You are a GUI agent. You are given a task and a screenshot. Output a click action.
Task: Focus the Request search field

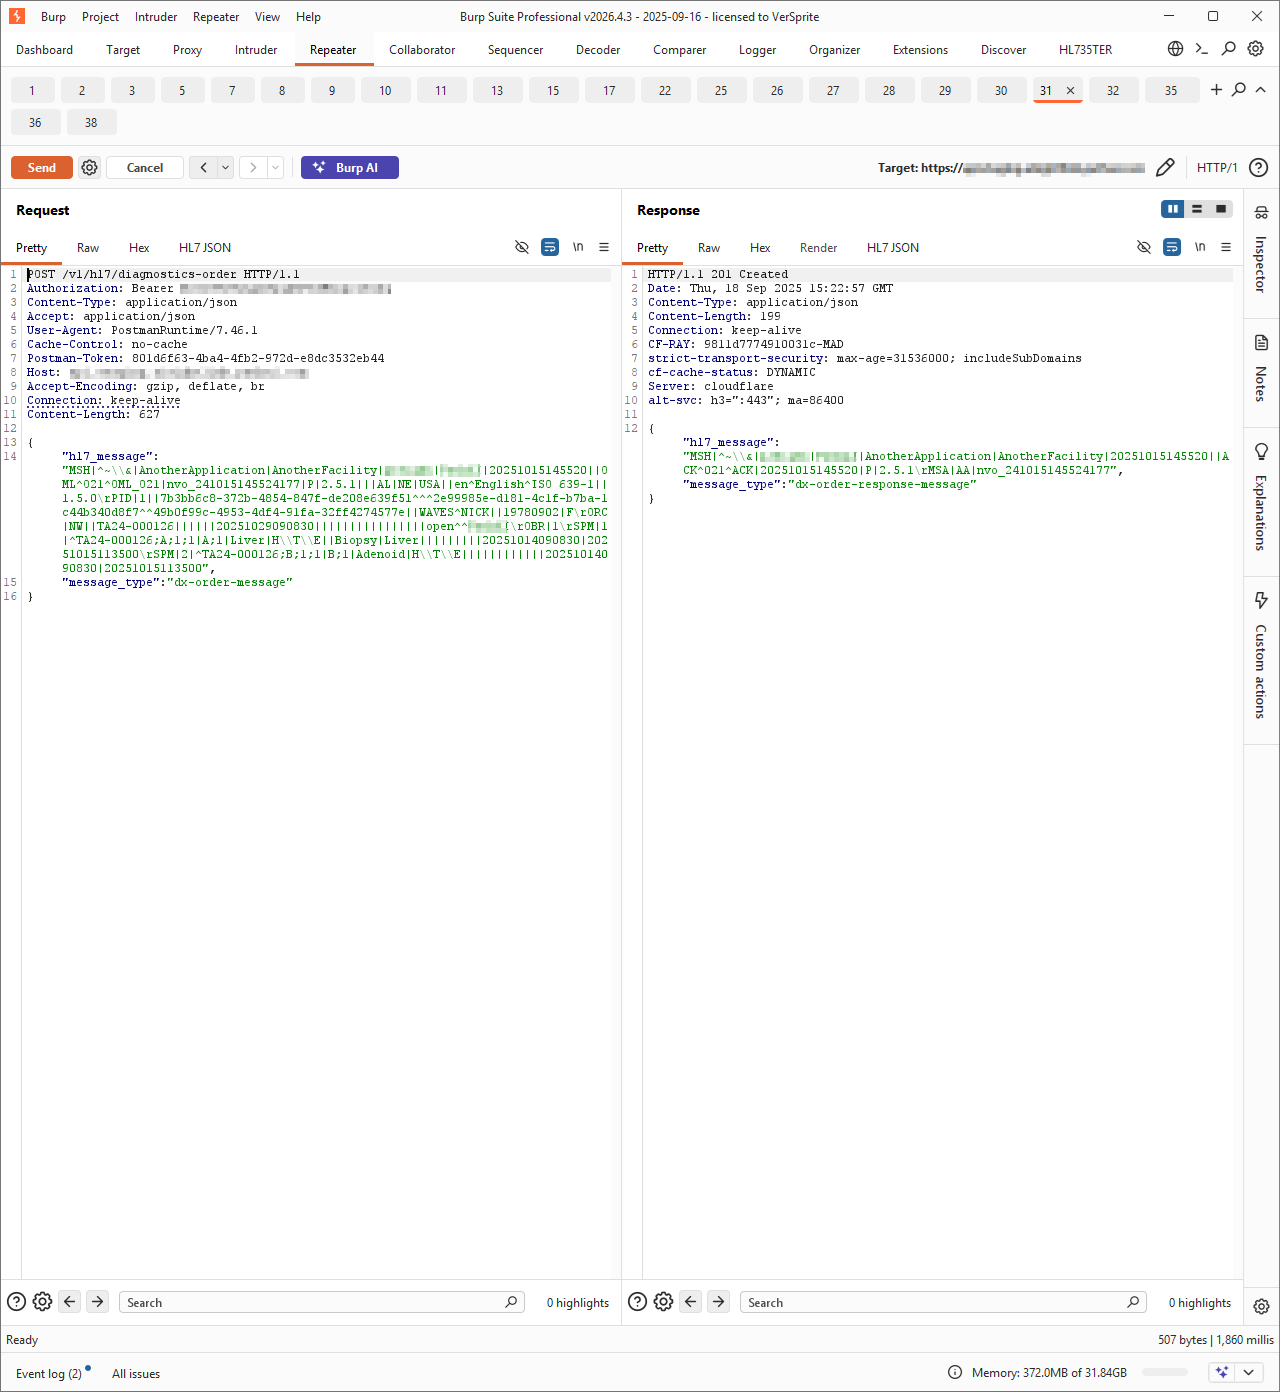(x=322, y=1302)
